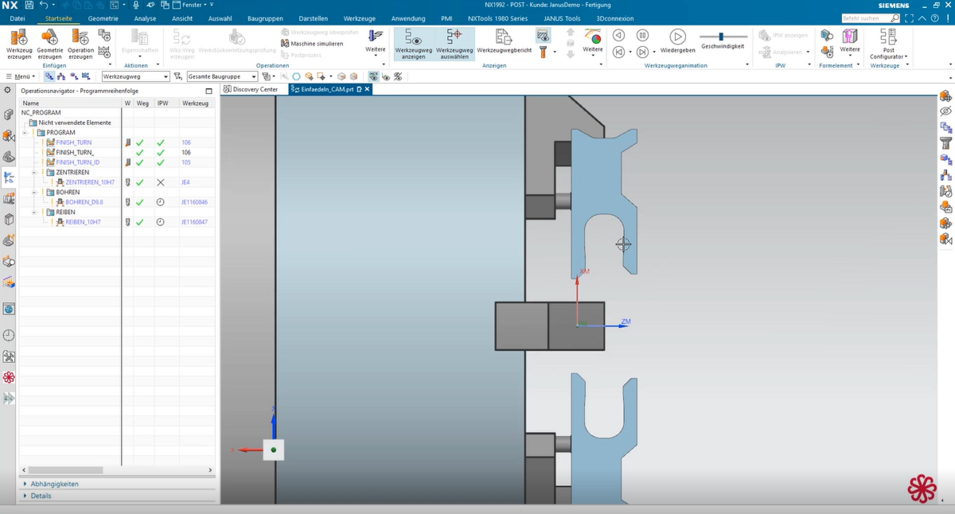955x514 pixels.
Task: Open the history clock sidebar icon
Action: pos(9,336)
